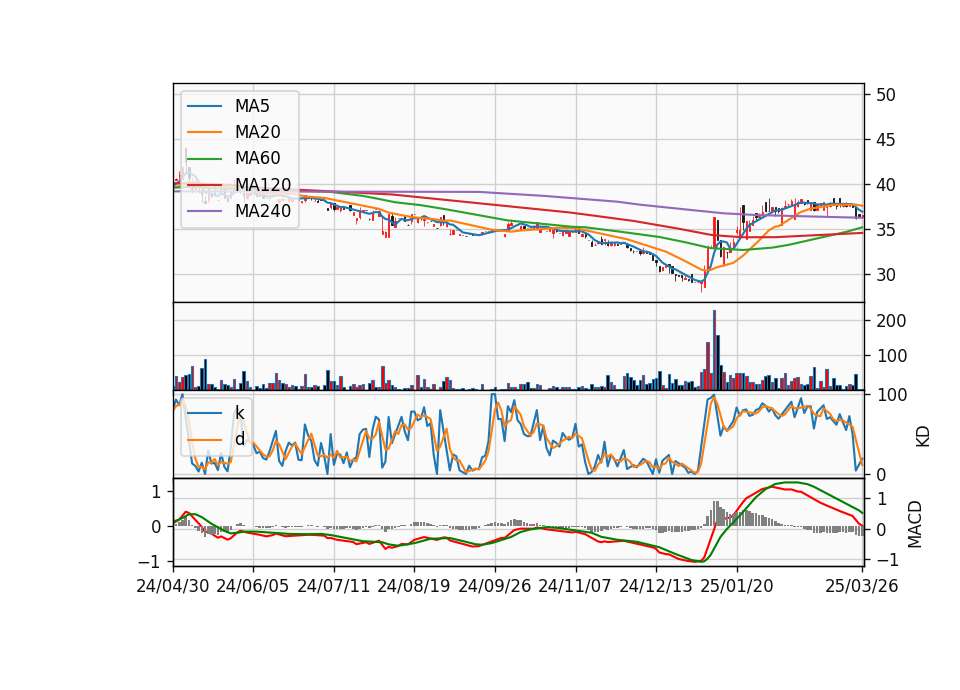Click date label 25/03/26 on x-axis
Image resolution: width=960 pixels, height=690 pixels.
click(862, 586)
